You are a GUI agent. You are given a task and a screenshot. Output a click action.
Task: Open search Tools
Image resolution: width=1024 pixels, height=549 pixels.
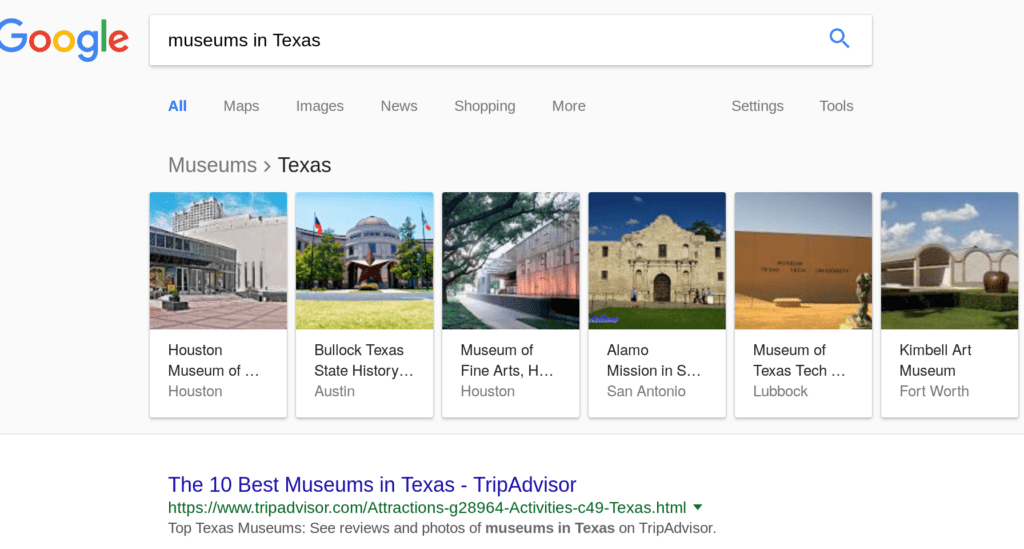click(836, 106)
